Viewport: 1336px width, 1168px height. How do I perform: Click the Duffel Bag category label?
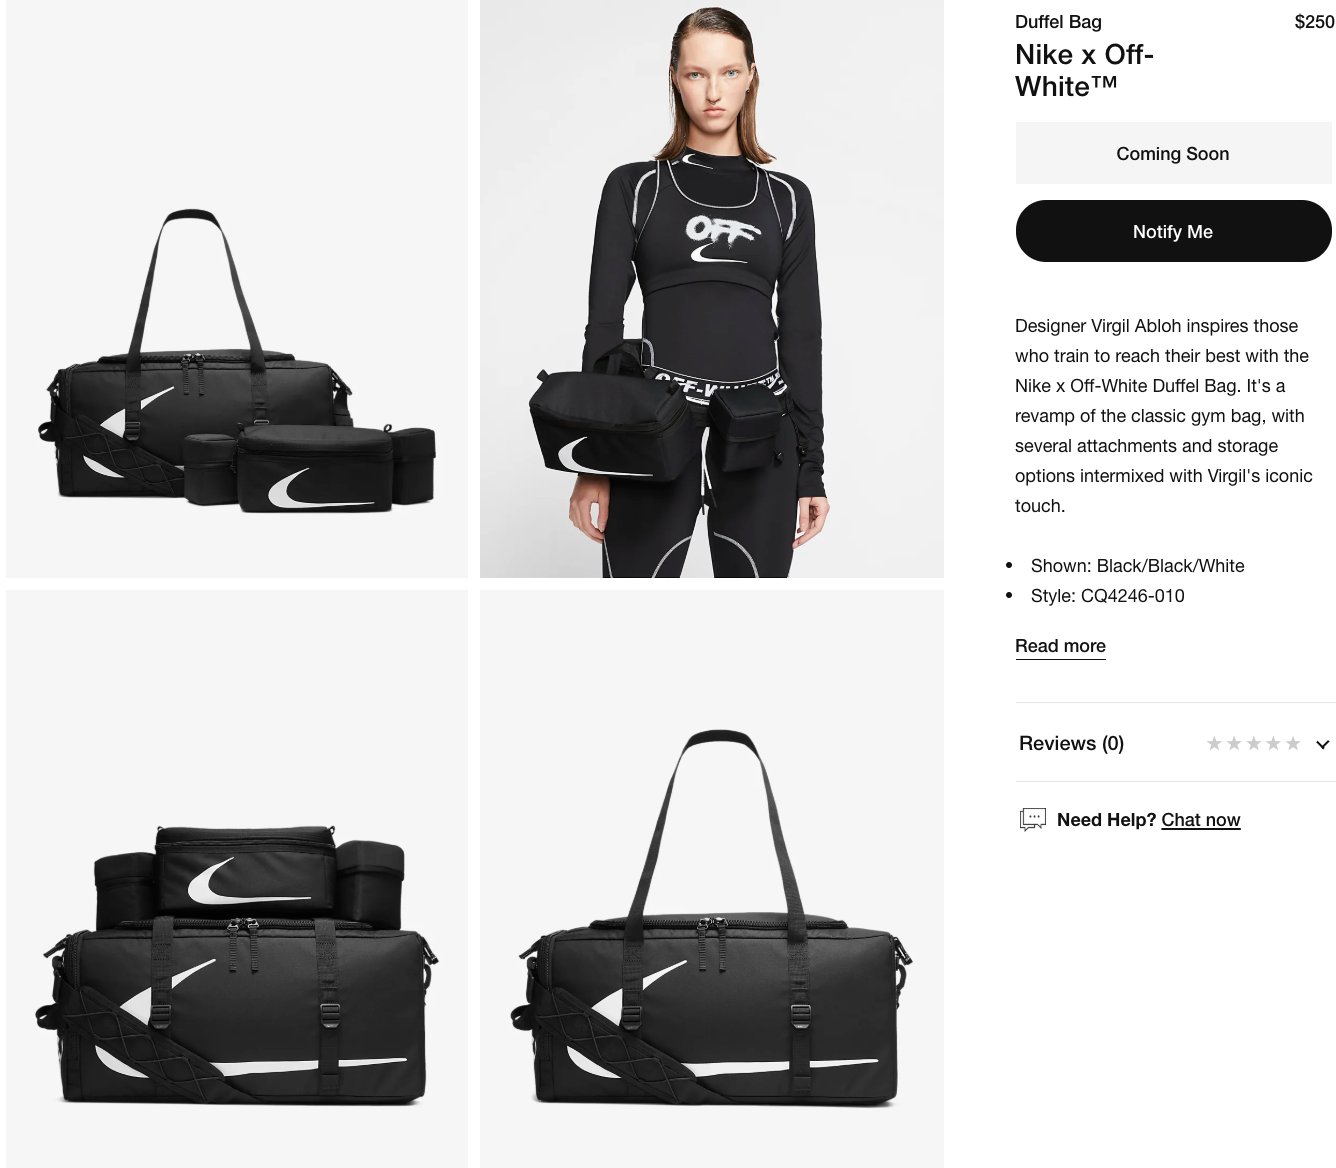tap(1058, 22)
